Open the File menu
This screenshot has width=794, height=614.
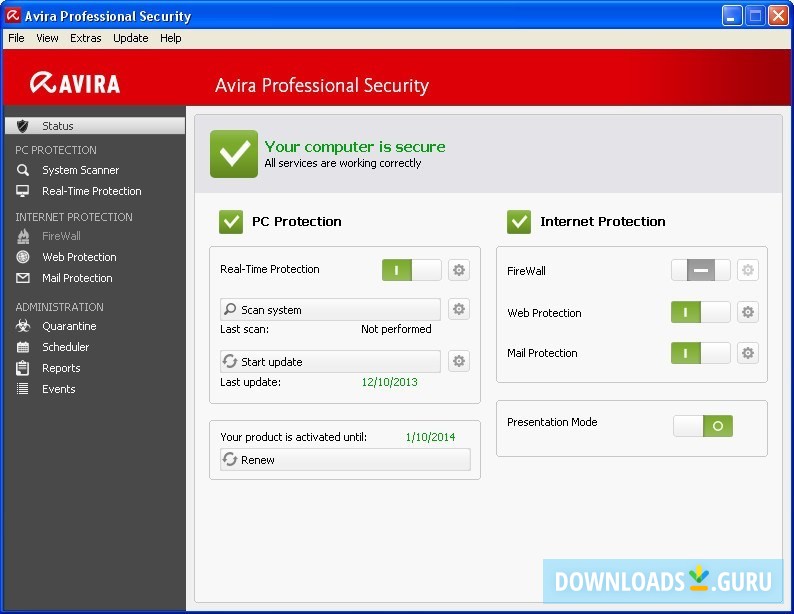pyautogui.click(x=16, y=38)
